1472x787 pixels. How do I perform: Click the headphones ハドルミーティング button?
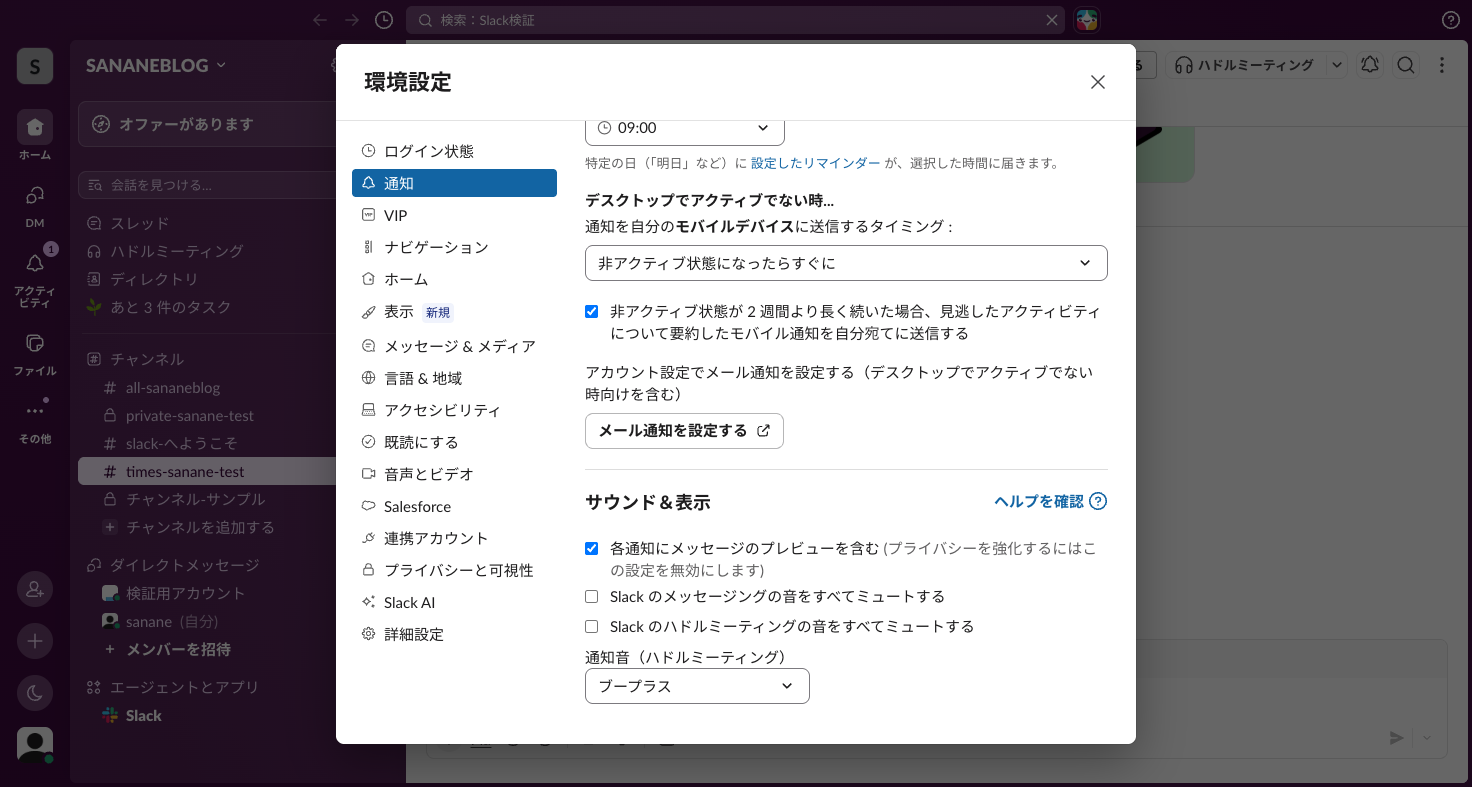[x=1245, y=65]
